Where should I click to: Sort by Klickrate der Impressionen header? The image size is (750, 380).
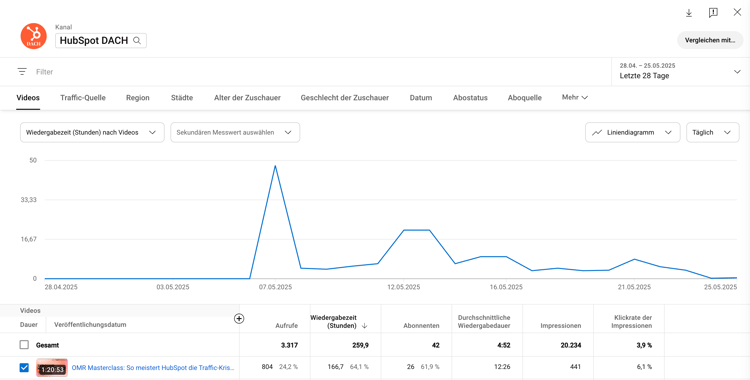(633, 322)
